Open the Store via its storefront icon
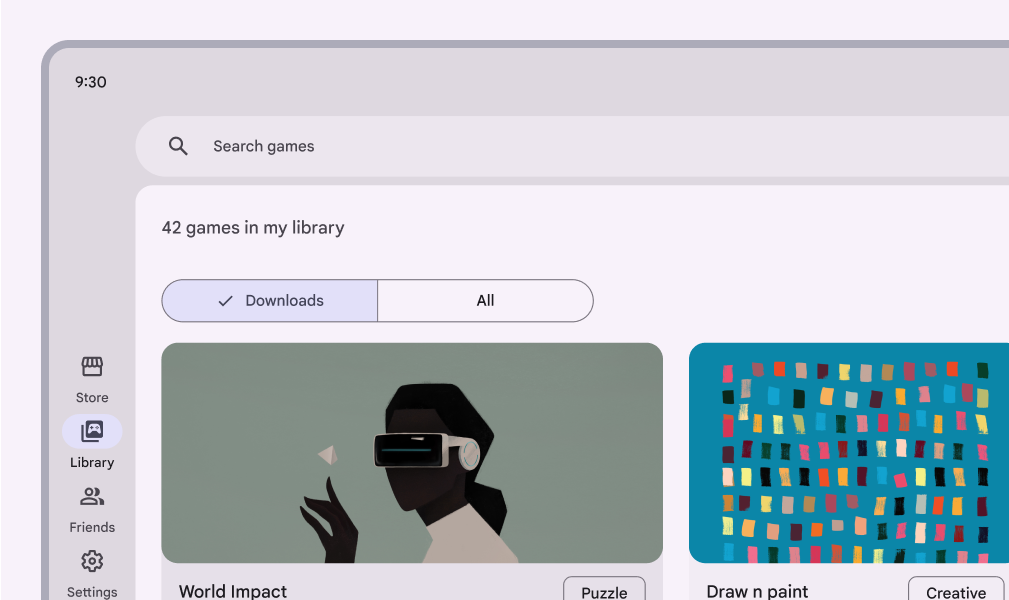The image size is (1009, 600). [x=92, y=367]
